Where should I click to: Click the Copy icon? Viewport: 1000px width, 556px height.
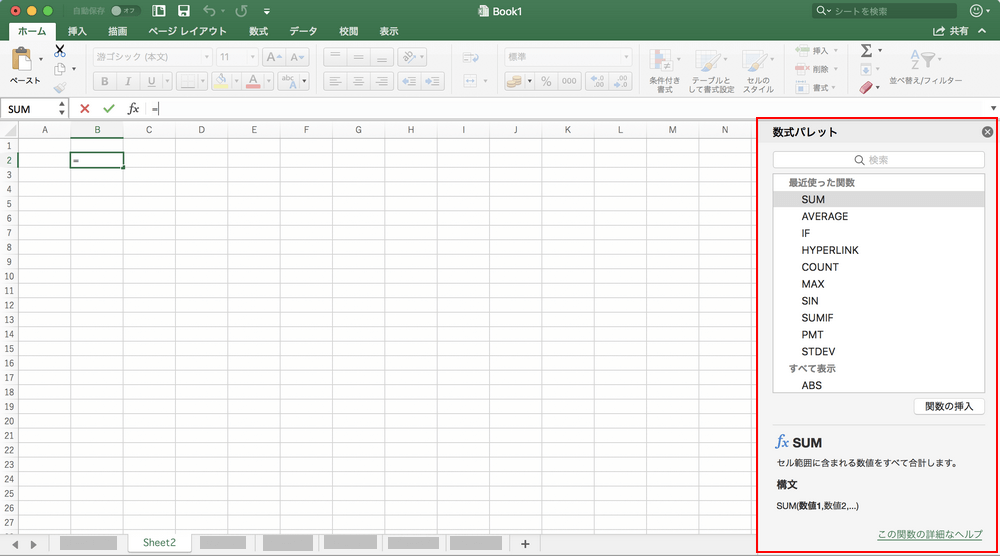(x=60, y=69)
